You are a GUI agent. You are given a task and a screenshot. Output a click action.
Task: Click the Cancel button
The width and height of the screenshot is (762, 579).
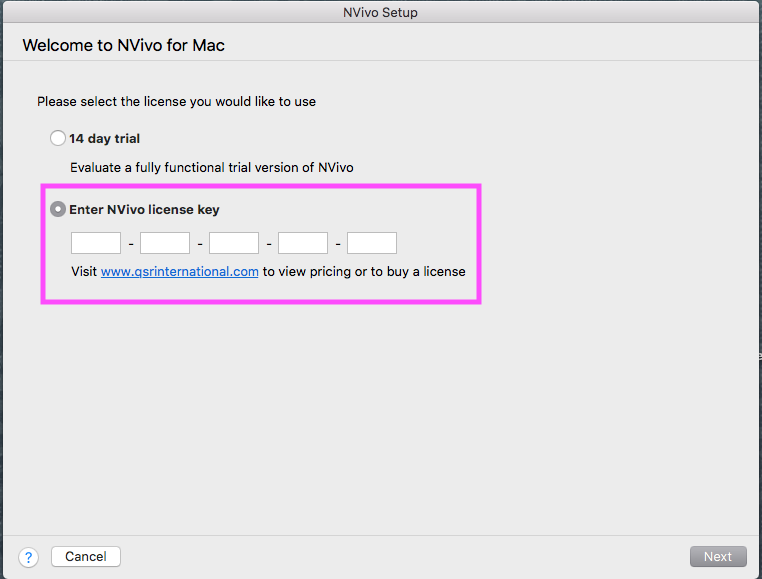pos(86,556)
